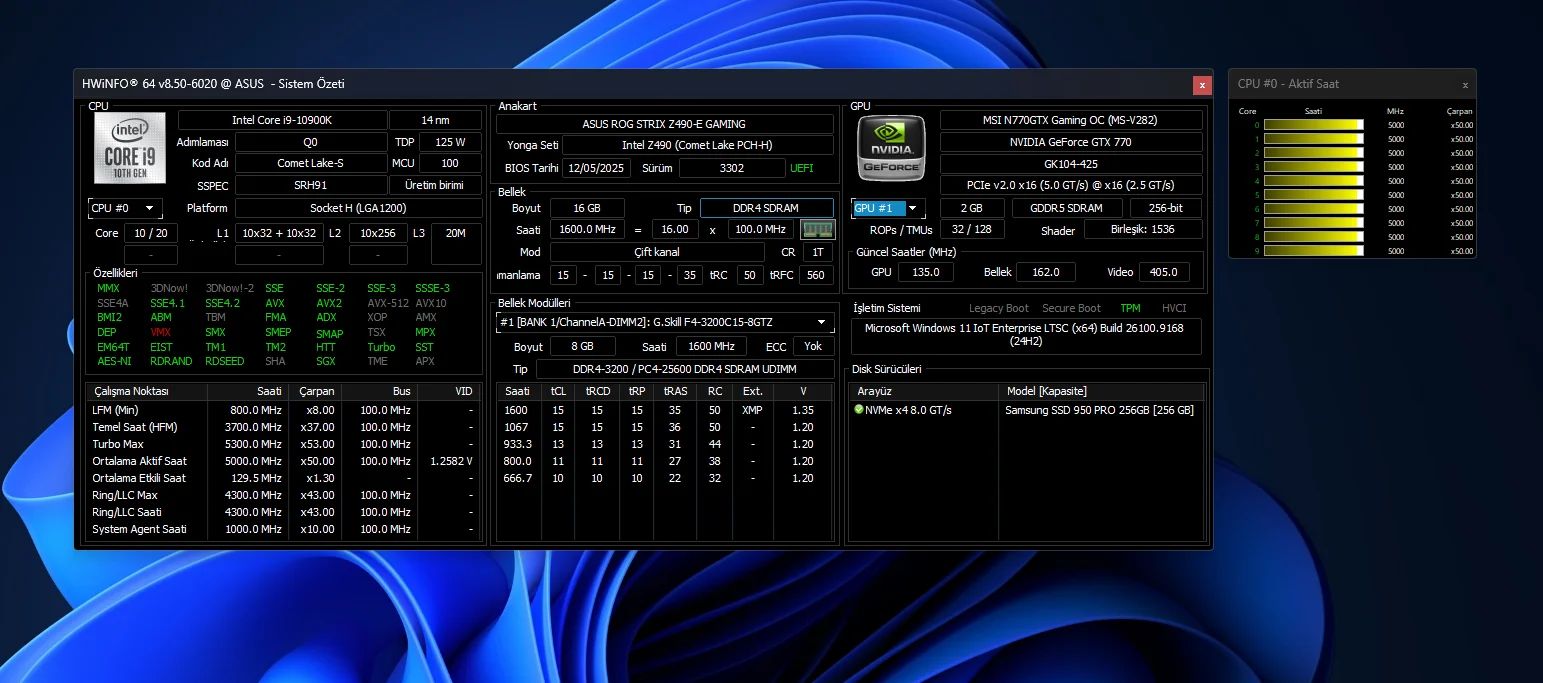
Task: Click the Secure Boot label
Action: coord(1071,308)
